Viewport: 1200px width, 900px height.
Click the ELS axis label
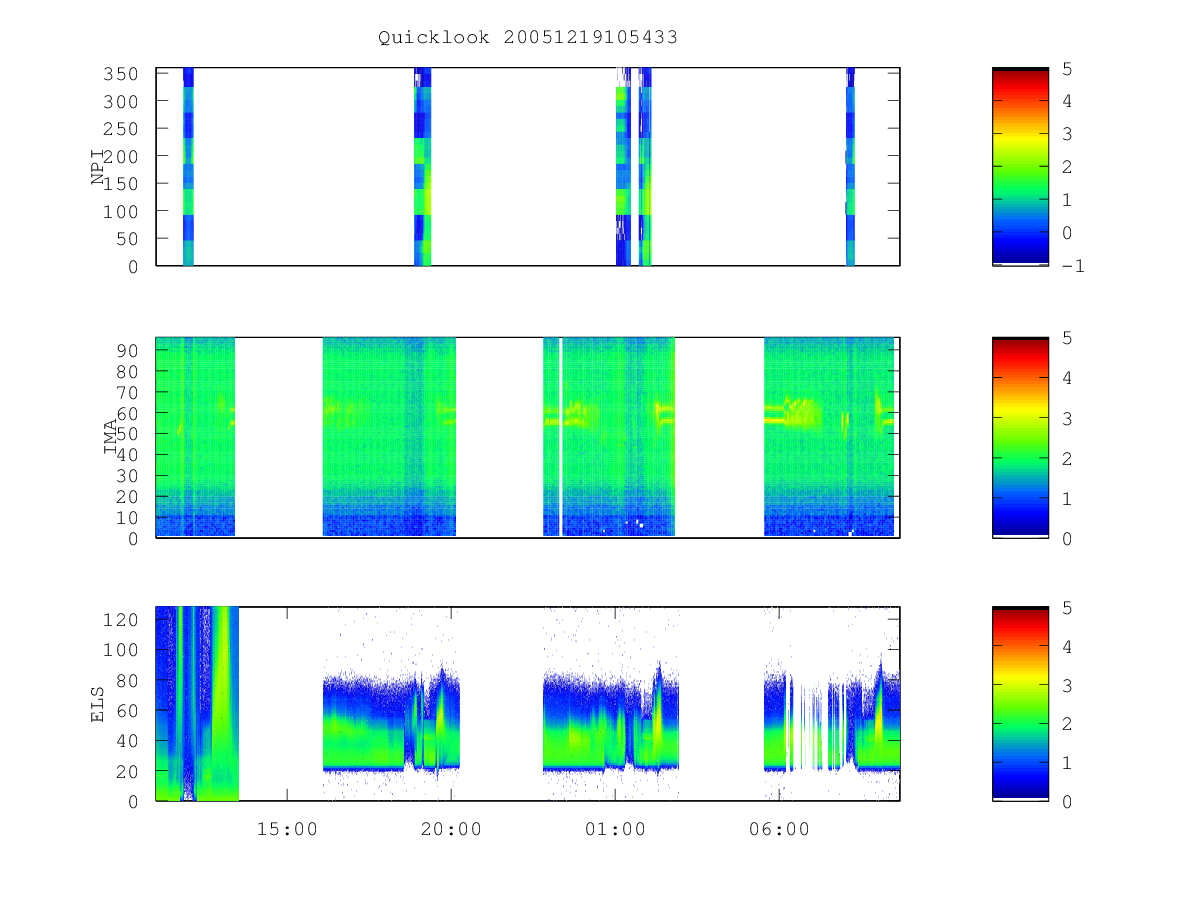[98, 703]
